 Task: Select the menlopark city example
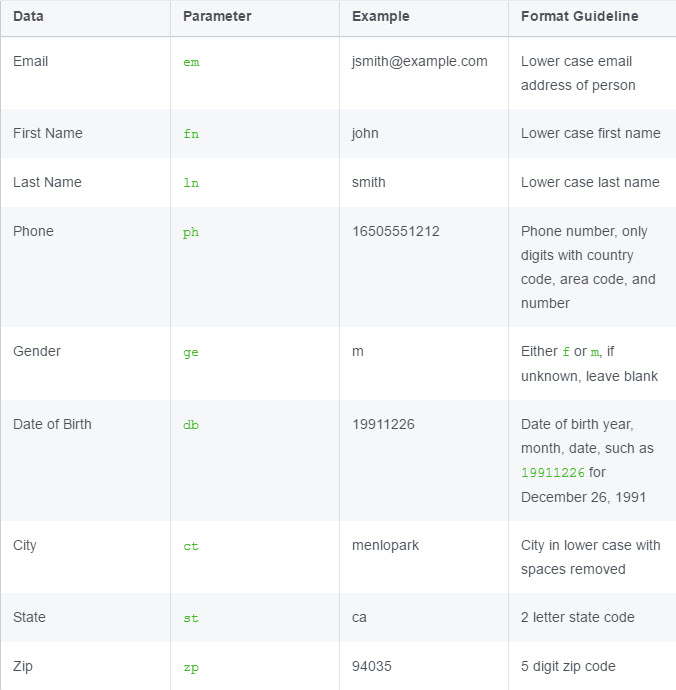click(385, 546)
